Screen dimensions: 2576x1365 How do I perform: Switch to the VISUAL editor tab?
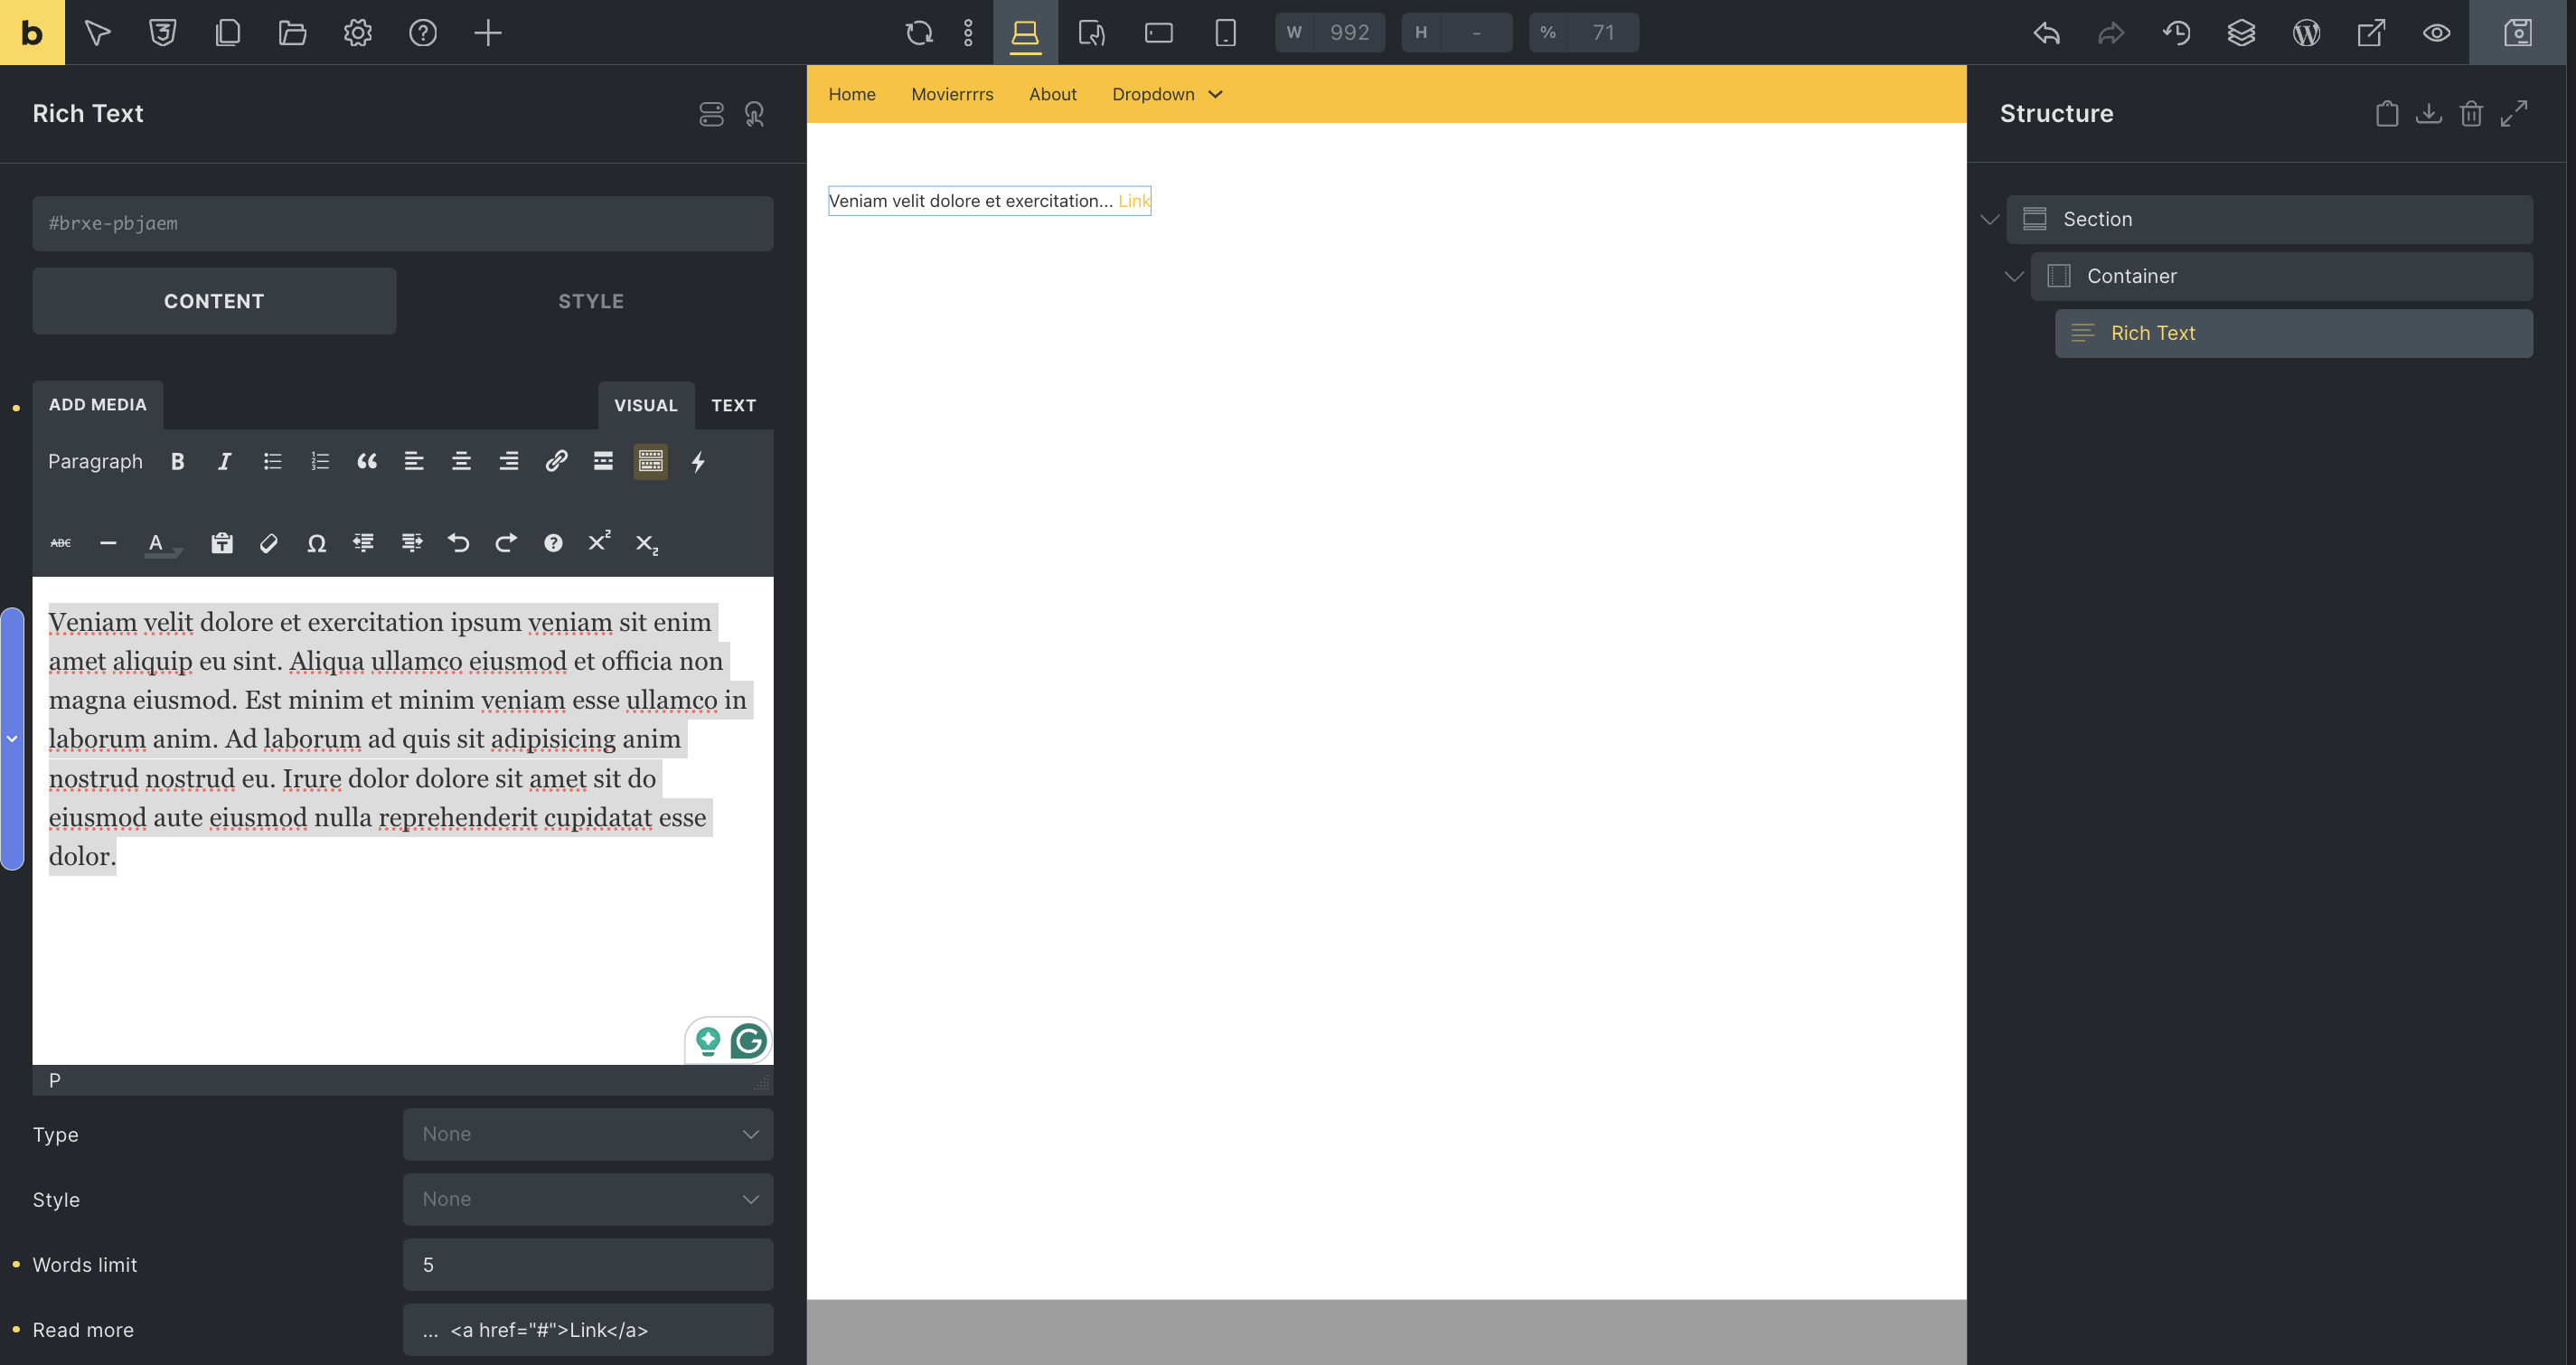point(645,406)
